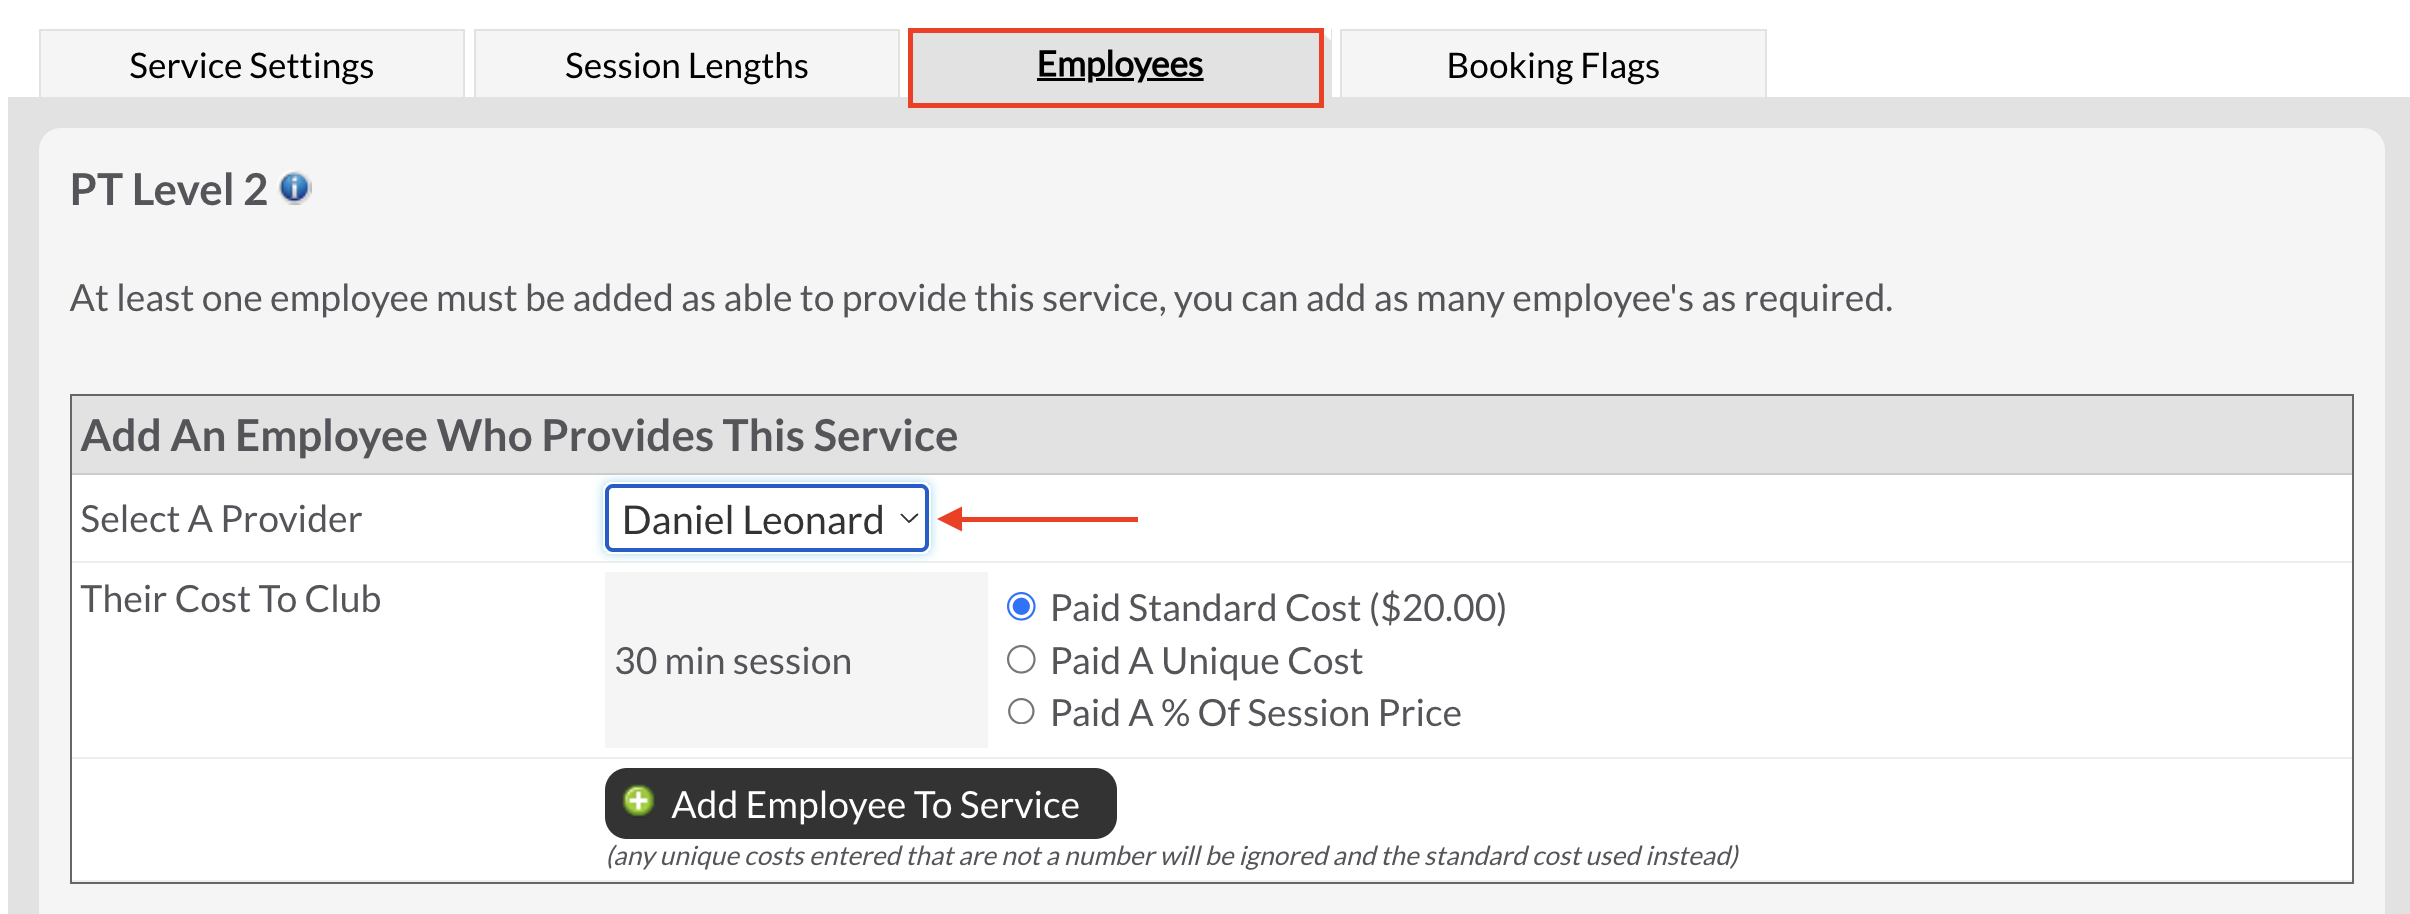The image size is (2410, 914).
Task: Go to the Booking Flags tab
Action: (x=1553, y=65)
